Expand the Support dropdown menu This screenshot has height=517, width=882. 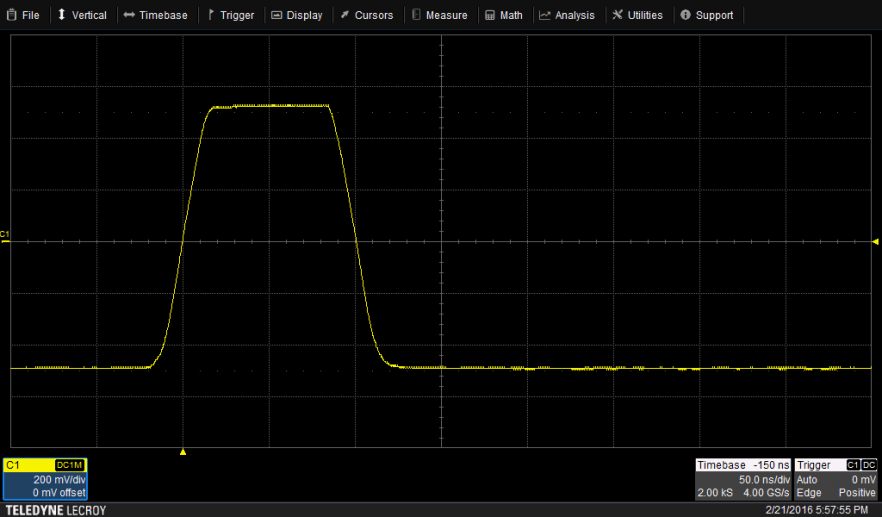(707, 15)
